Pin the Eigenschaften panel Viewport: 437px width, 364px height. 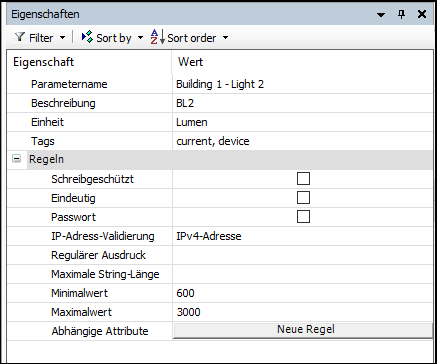click(x=402, y=14)
